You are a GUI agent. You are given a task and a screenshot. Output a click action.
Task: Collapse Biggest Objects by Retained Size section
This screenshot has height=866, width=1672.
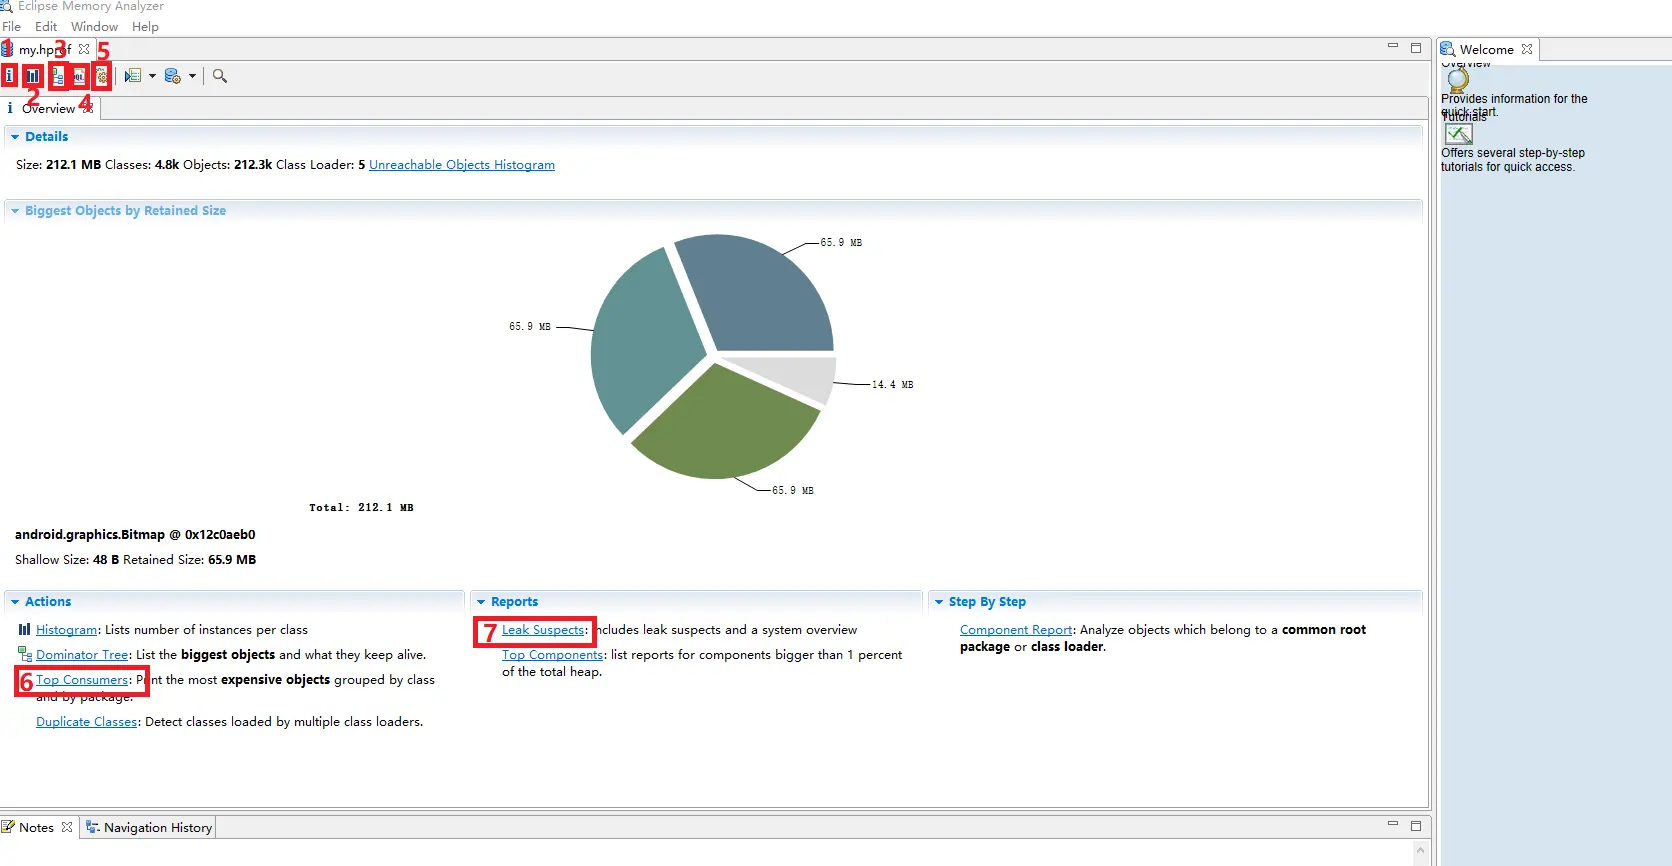click(x=15, y=211)
